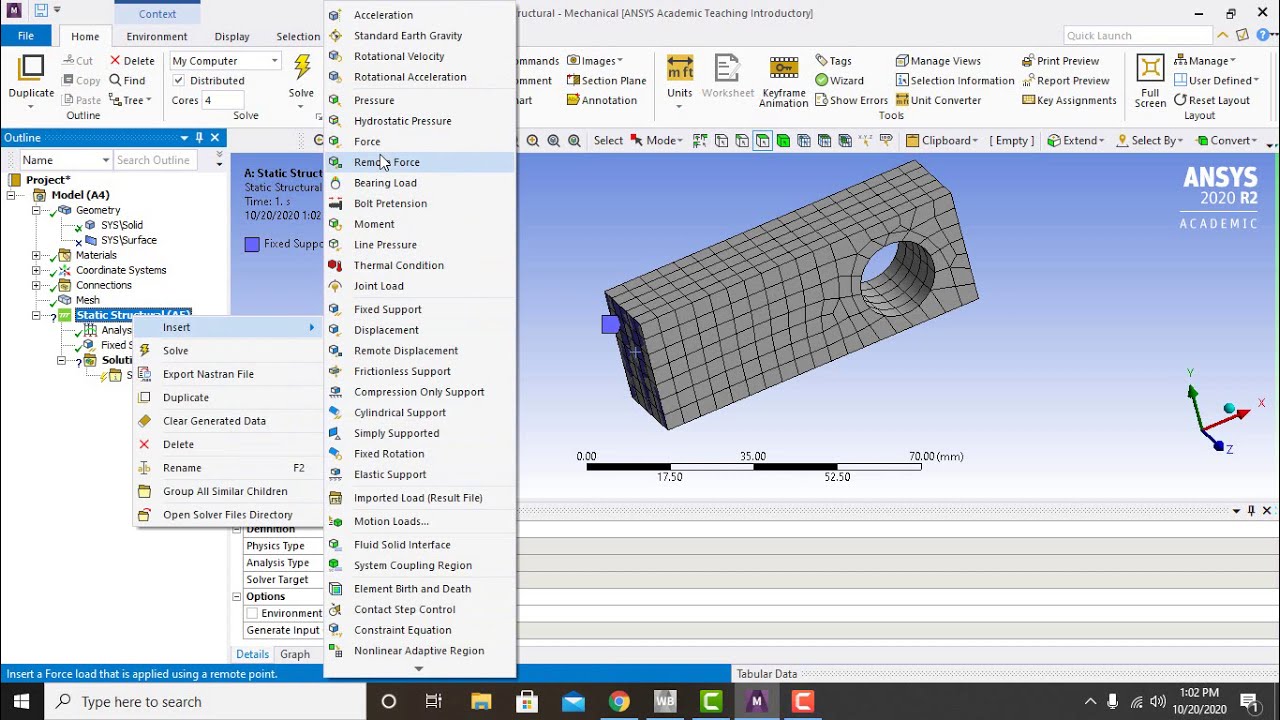The width and height of the screenshot is (1280, 720).
Task: Click the Section Plane tool
Action: point(606,81)
